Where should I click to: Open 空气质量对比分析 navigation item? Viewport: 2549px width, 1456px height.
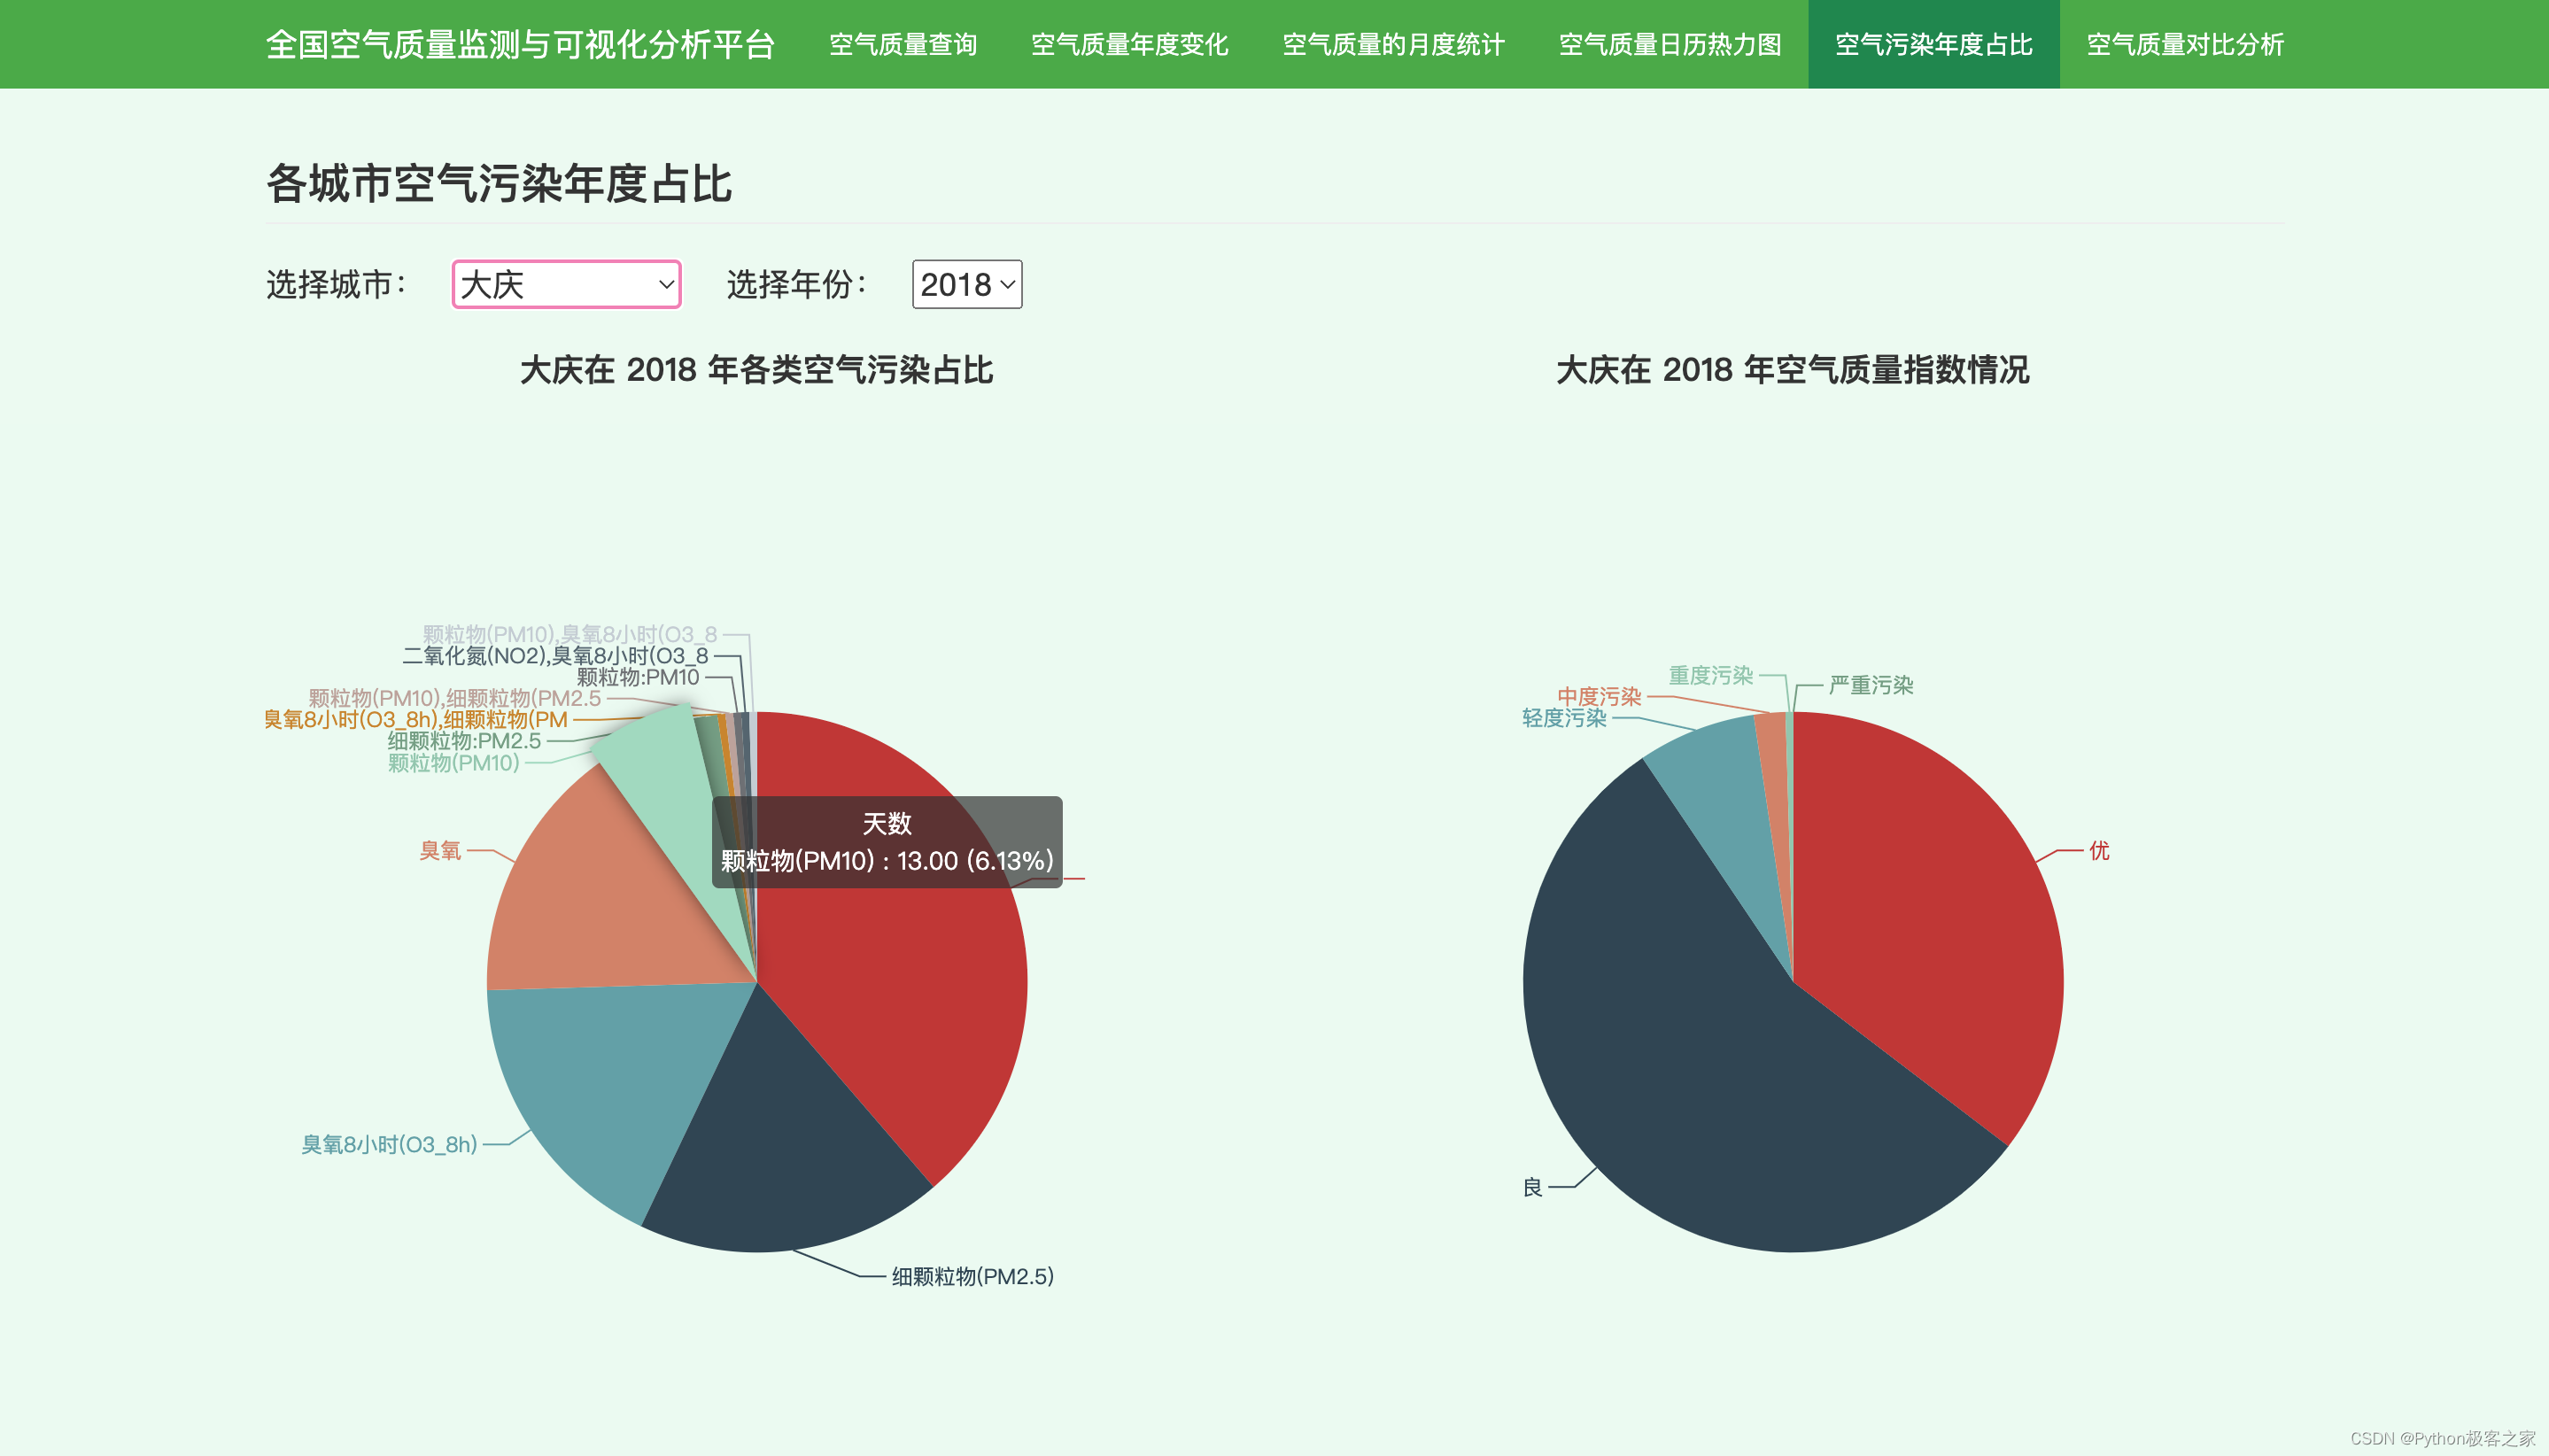2184,45
